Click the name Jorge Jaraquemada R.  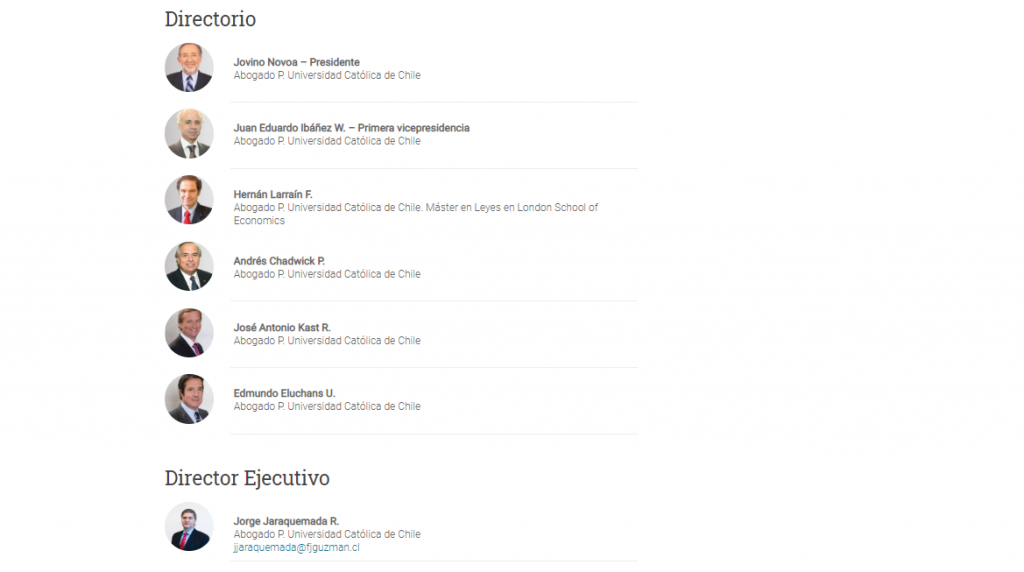pos(286,521)
